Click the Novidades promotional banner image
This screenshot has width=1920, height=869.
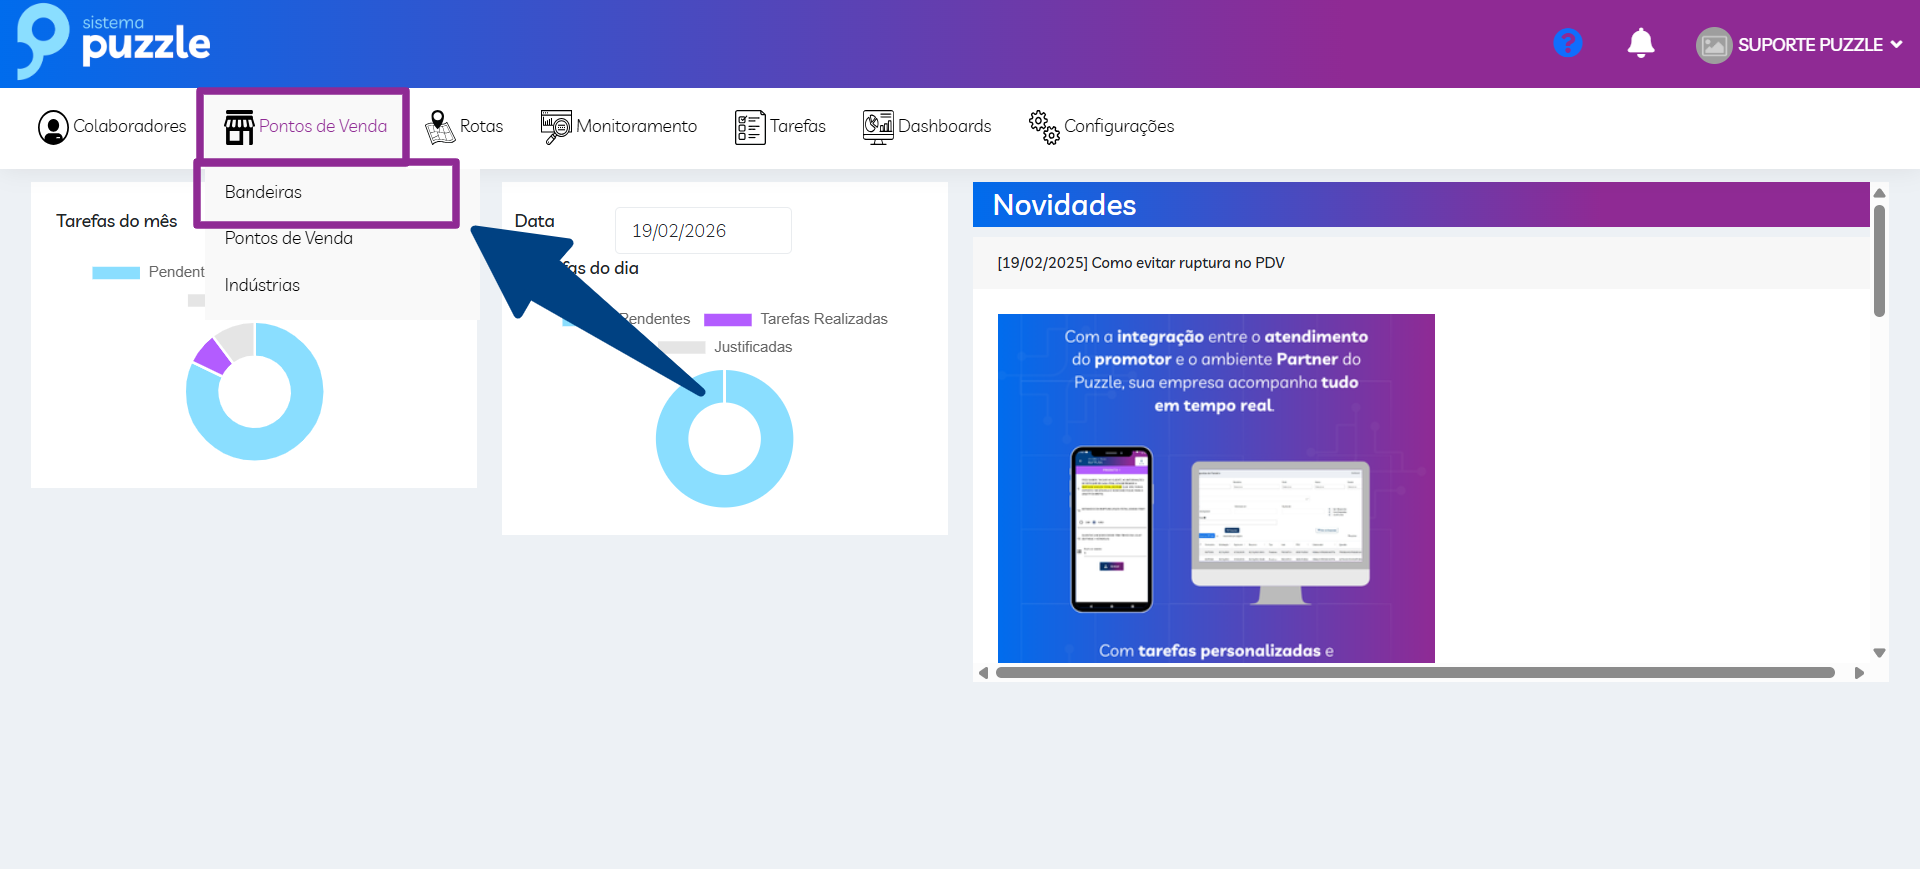click(1215, 488)
